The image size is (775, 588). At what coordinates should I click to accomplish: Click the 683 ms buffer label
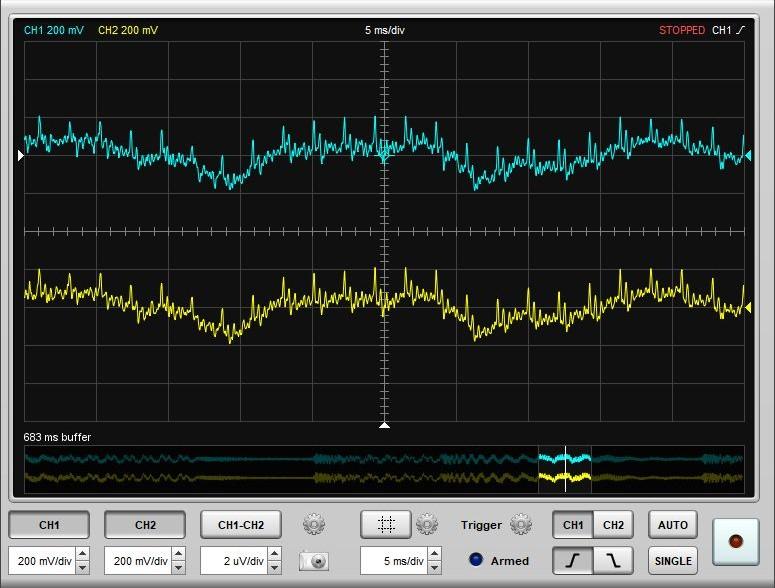(57, 437)
